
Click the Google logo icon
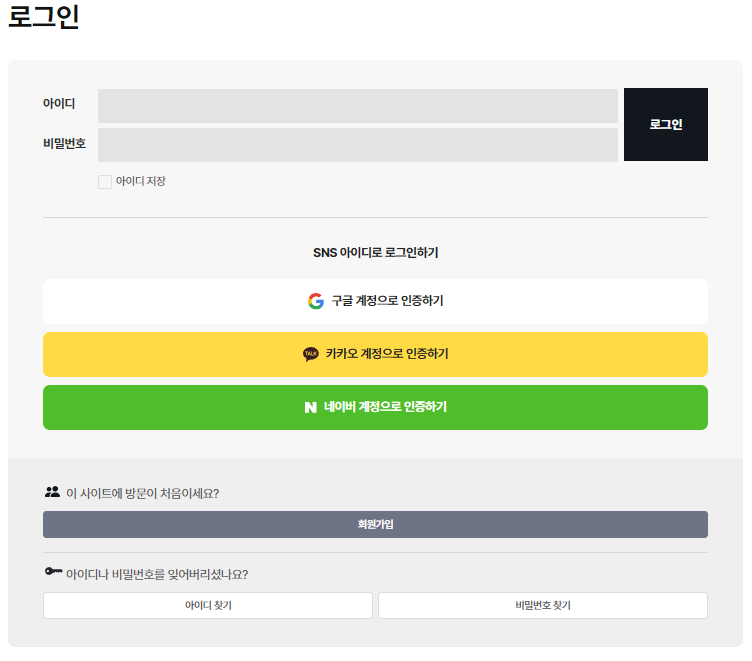click(316, 301)
